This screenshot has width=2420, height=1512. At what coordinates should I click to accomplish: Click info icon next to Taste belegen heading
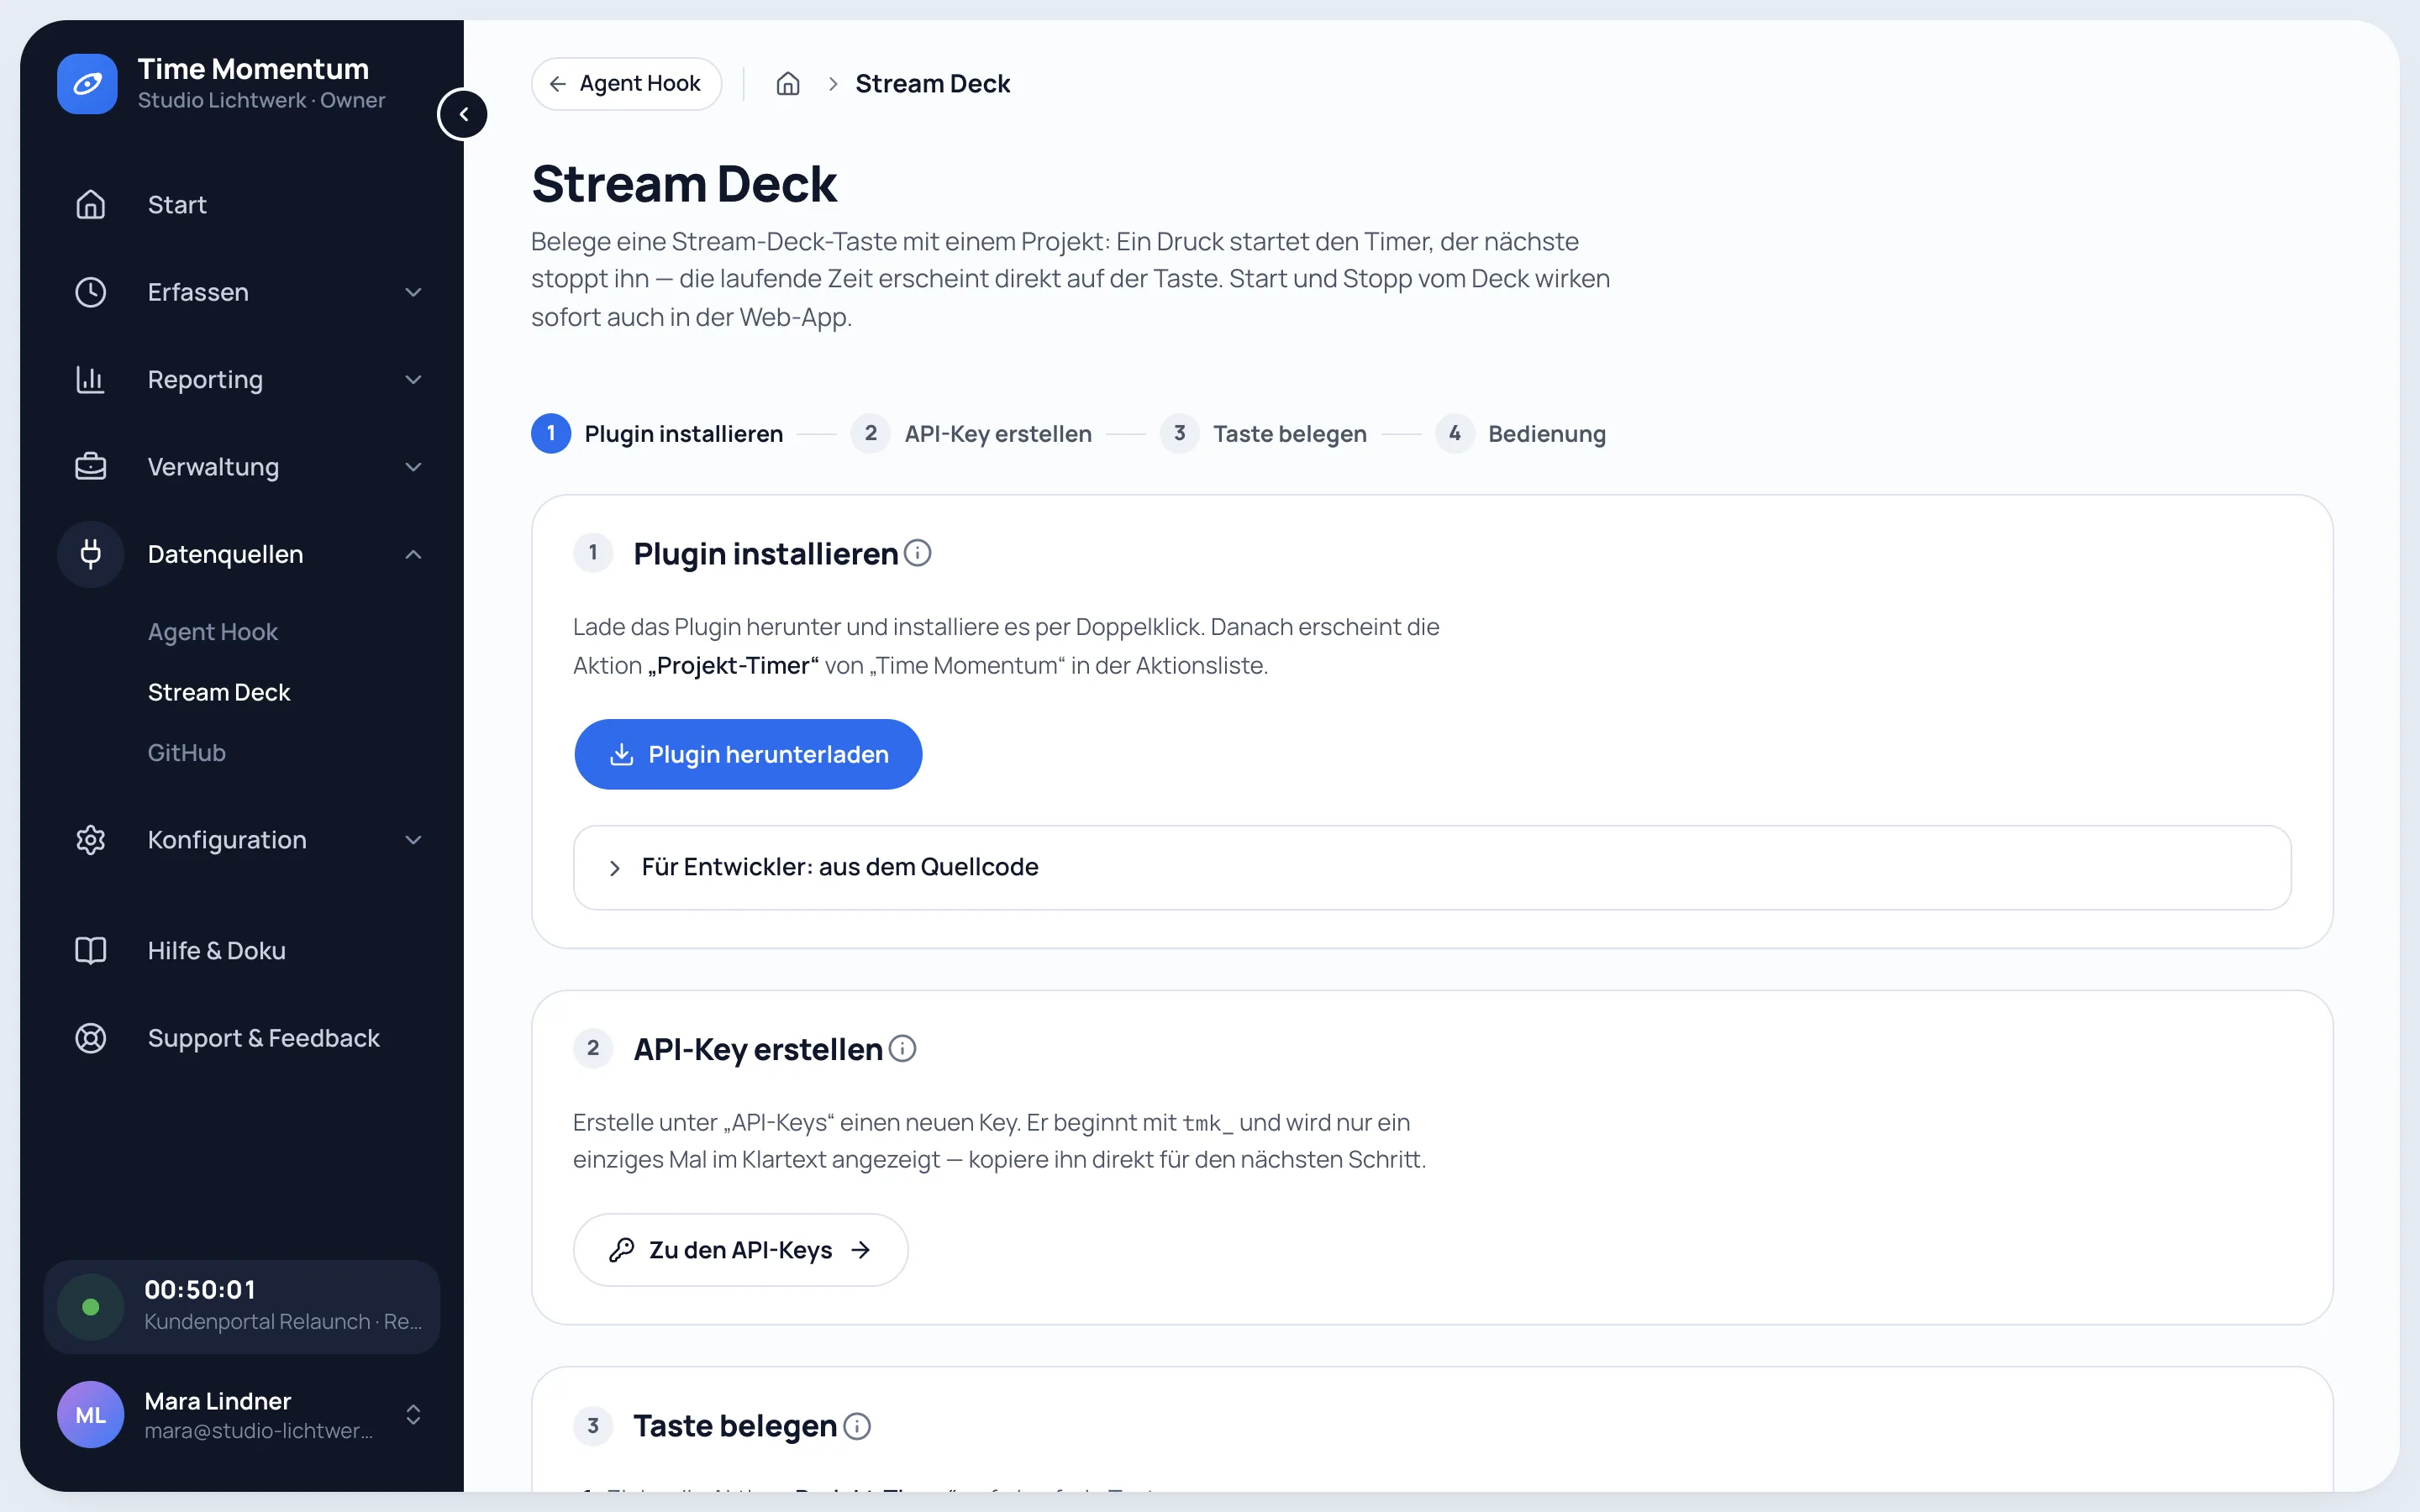click(x=857, y=1426)
